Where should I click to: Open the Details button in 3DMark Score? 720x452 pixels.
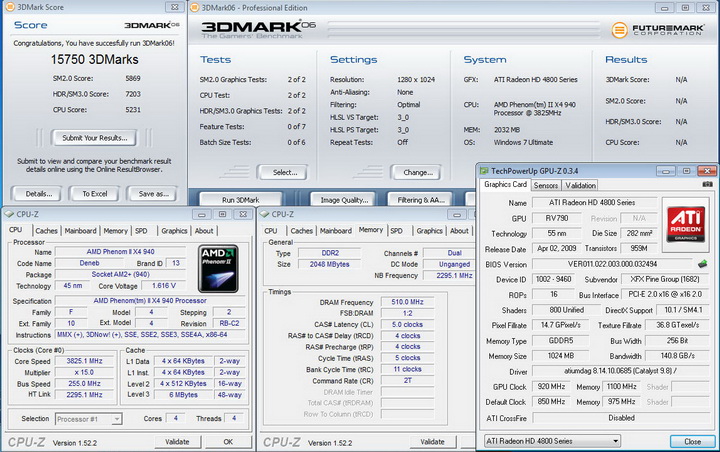(39, 194)
